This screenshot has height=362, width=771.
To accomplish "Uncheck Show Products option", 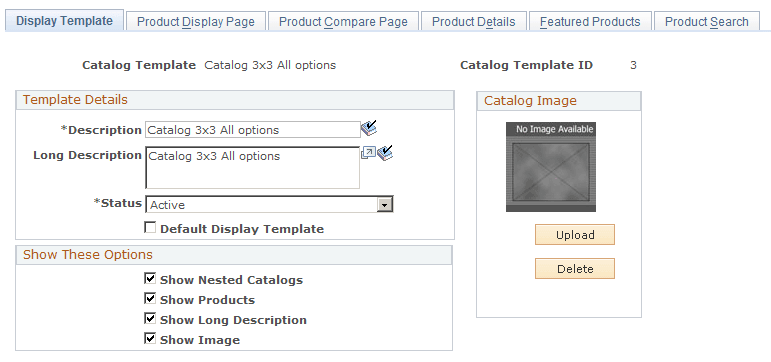I will coord(150,299).
